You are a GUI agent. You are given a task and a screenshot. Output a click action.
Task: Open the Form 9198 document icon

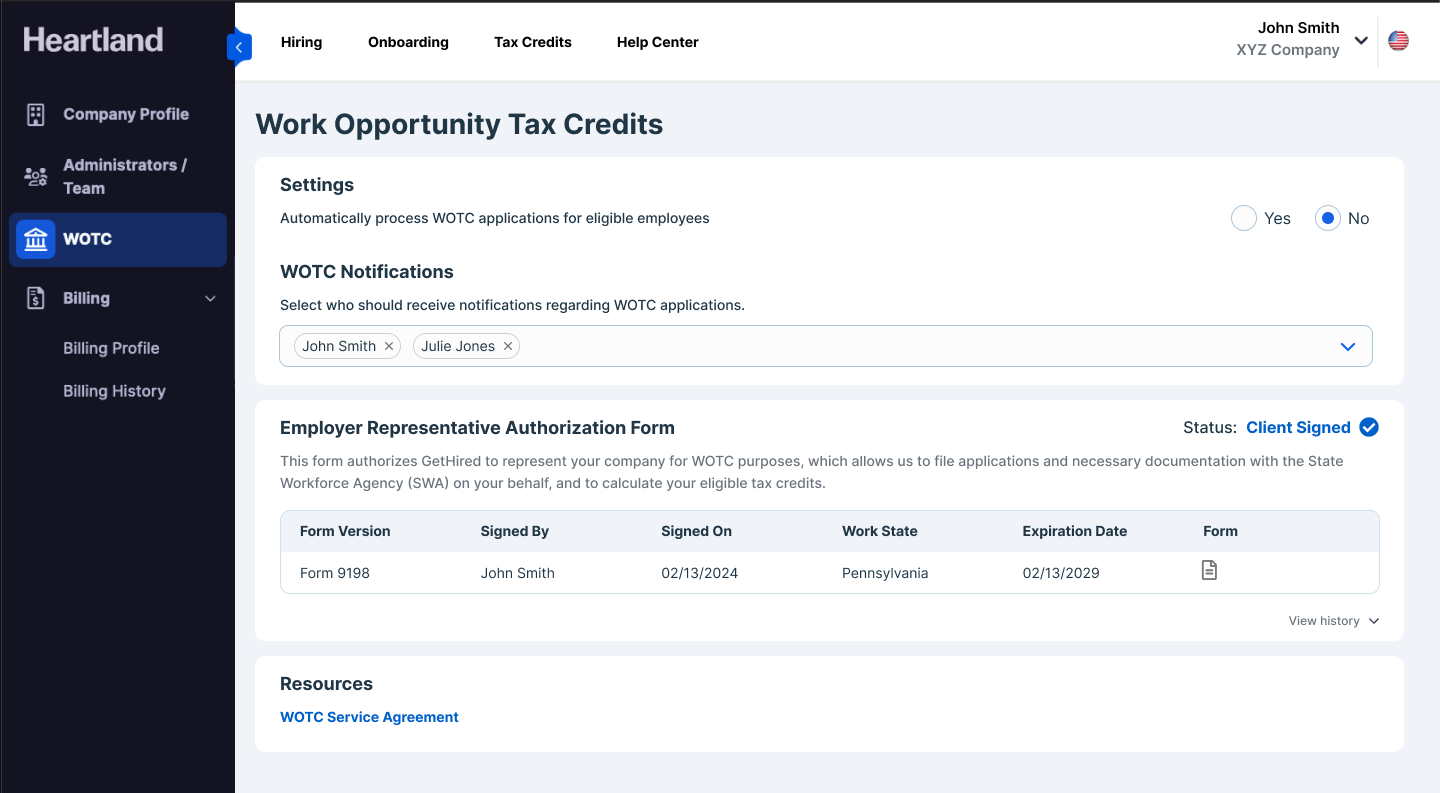pos(1209,571)
